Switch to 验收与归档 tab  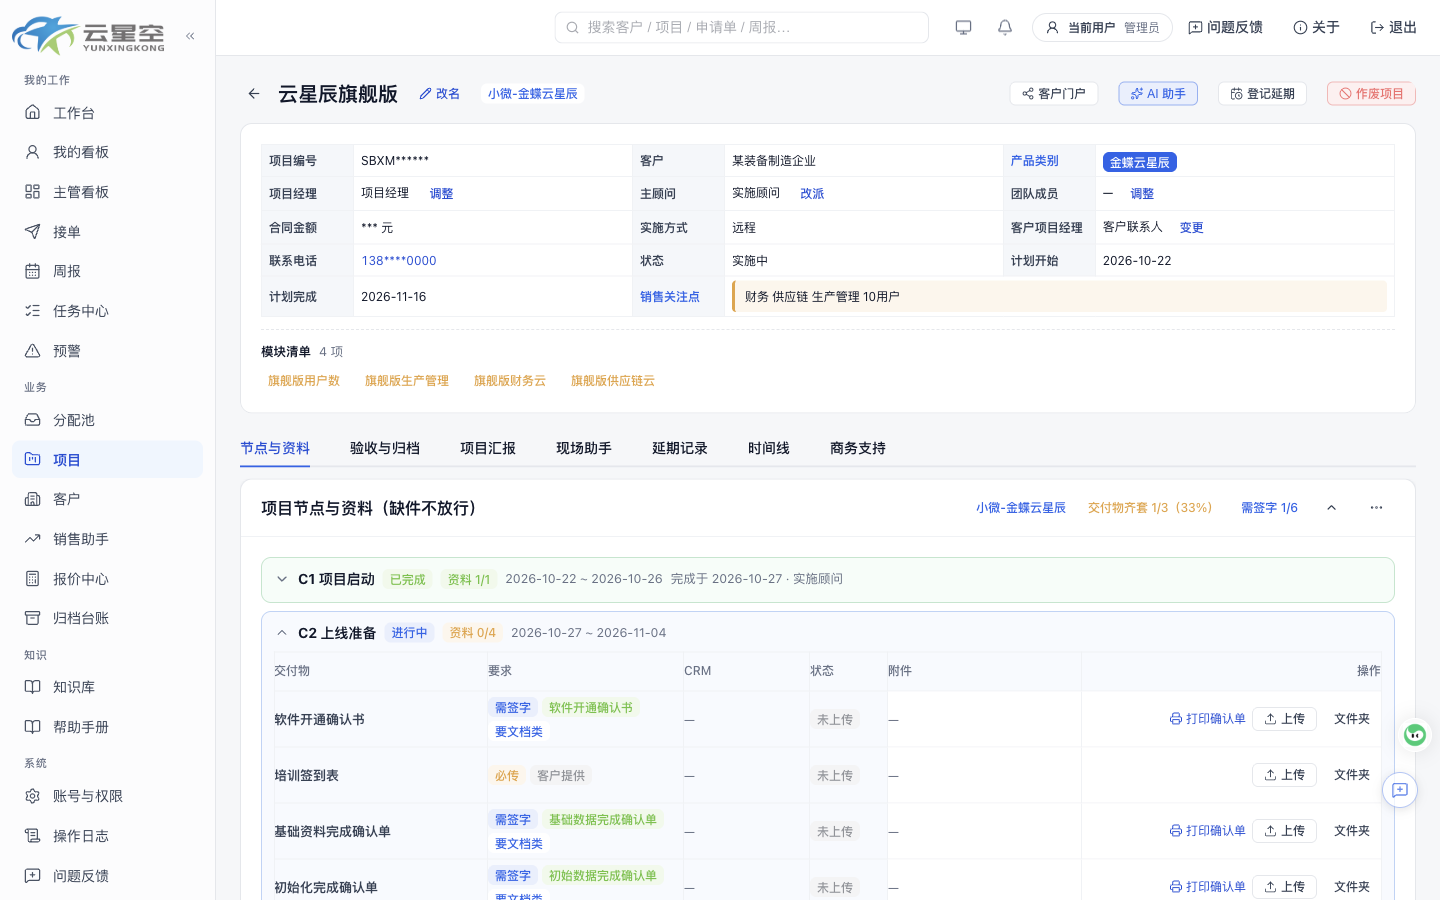click(x=385, y=448)
